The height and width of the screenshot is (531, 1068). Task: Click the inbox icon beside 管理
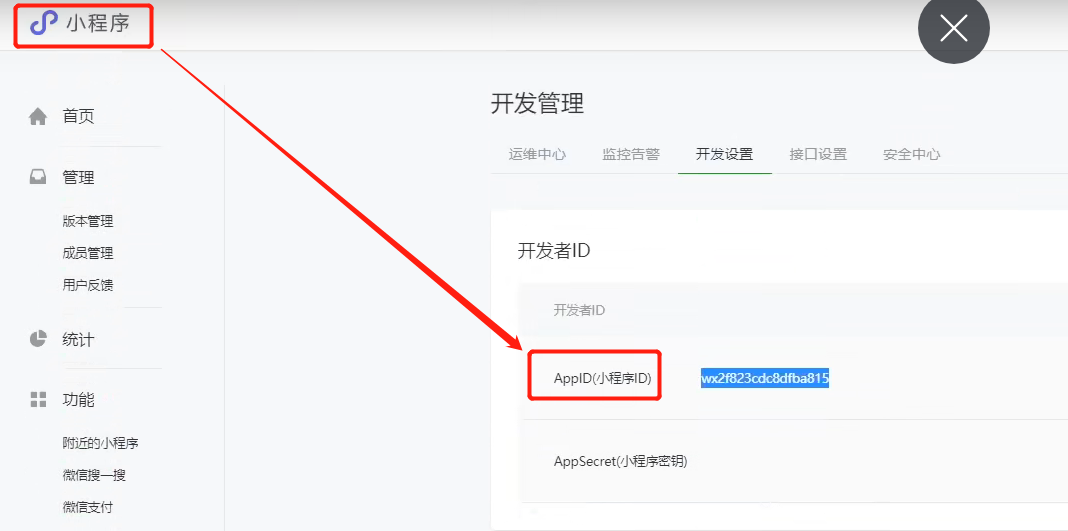pyautogui.click(x=38, y=178)
